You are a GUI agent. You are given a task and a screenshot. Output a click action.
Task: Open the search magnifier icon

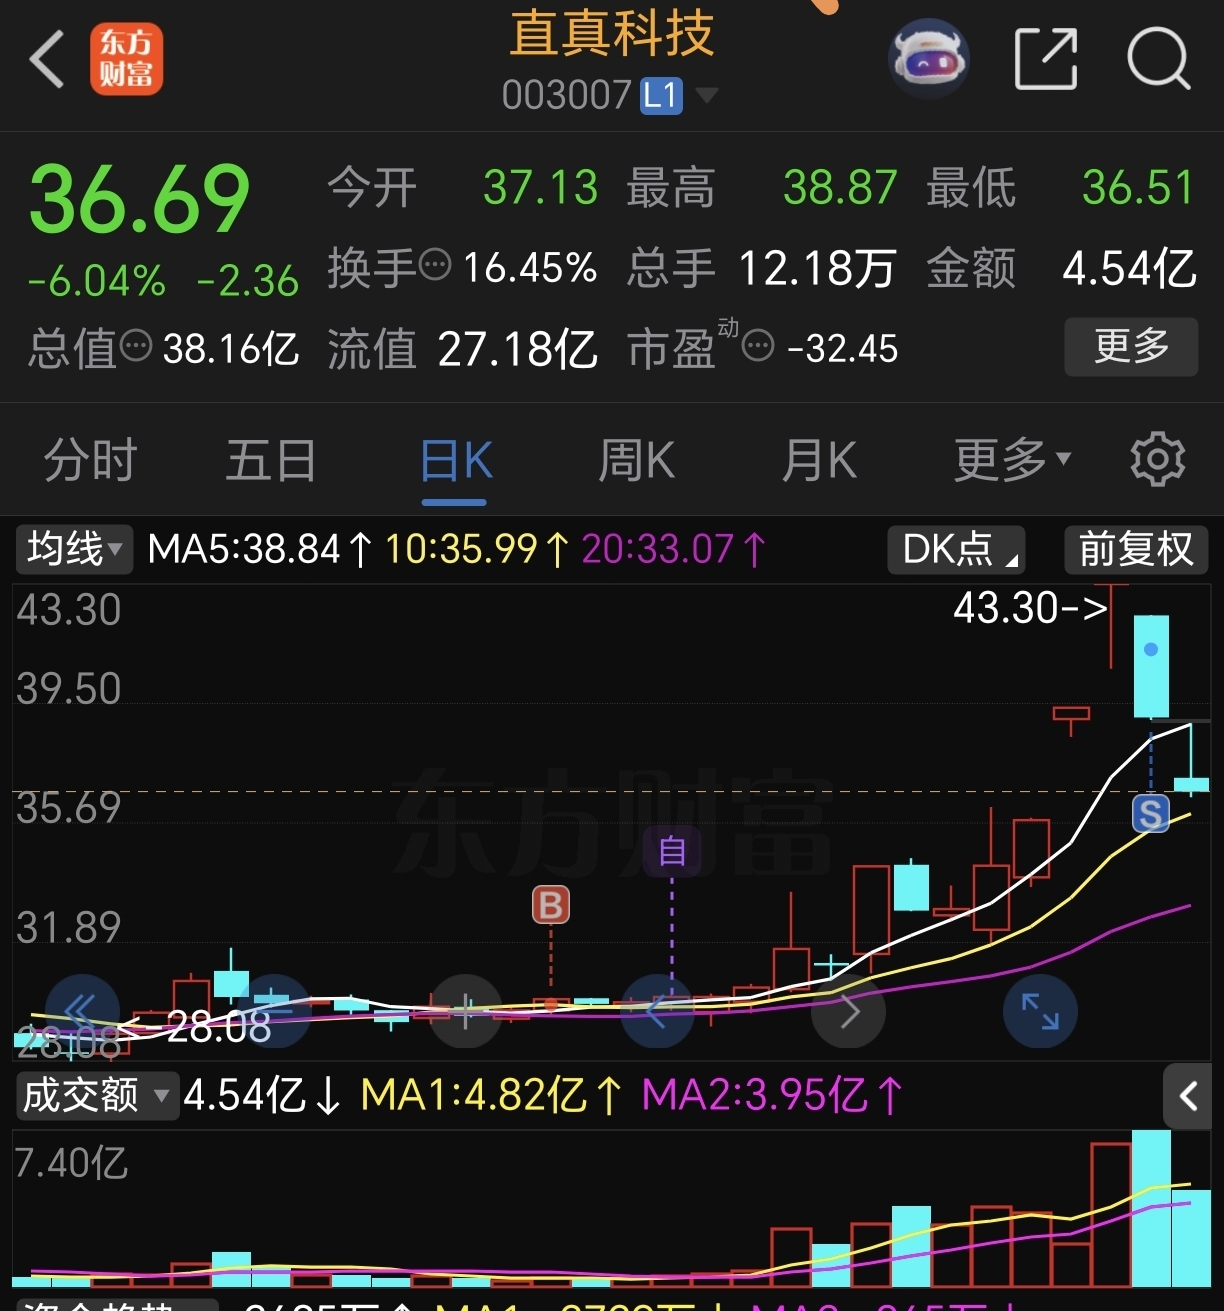click(1159, 59)
